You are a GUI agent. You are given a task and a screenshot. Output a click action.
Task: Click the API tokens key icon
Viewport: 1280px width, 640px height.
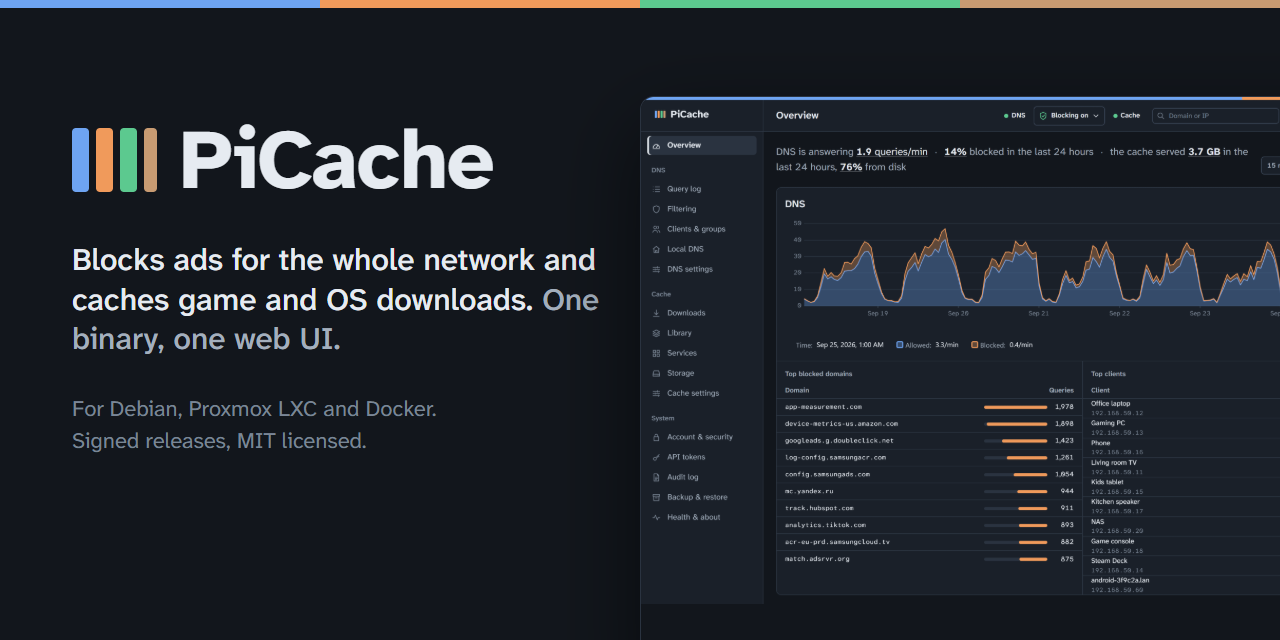[x=656, y=457]
